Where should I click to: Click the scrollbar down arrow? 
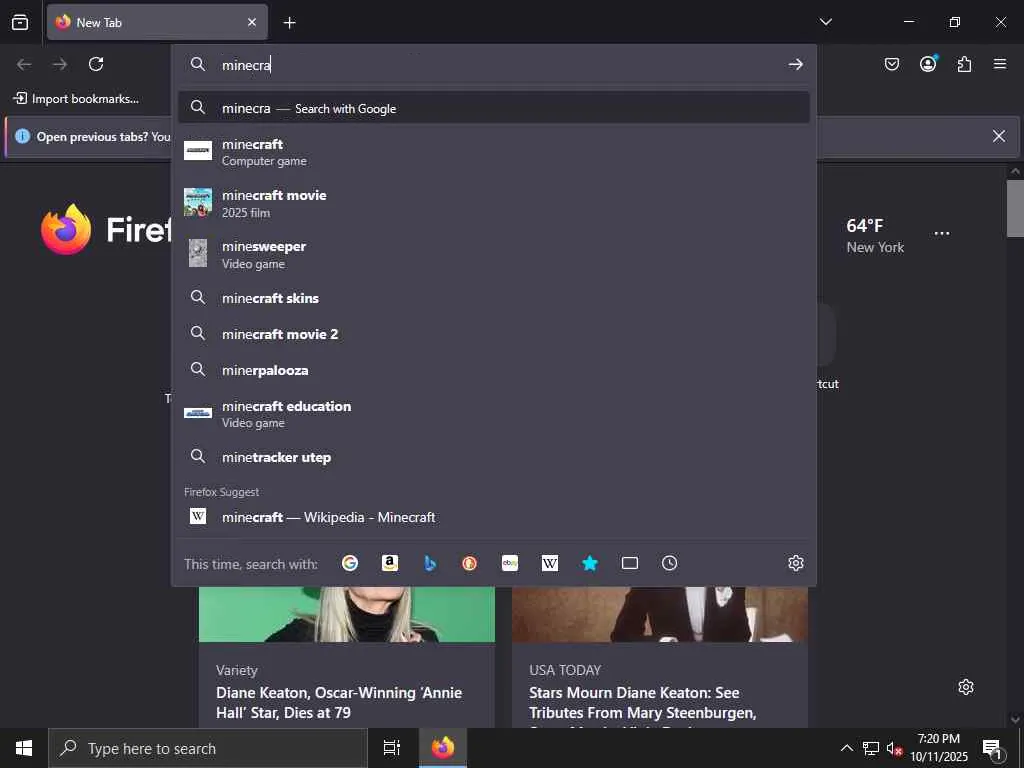point(1015,719)
